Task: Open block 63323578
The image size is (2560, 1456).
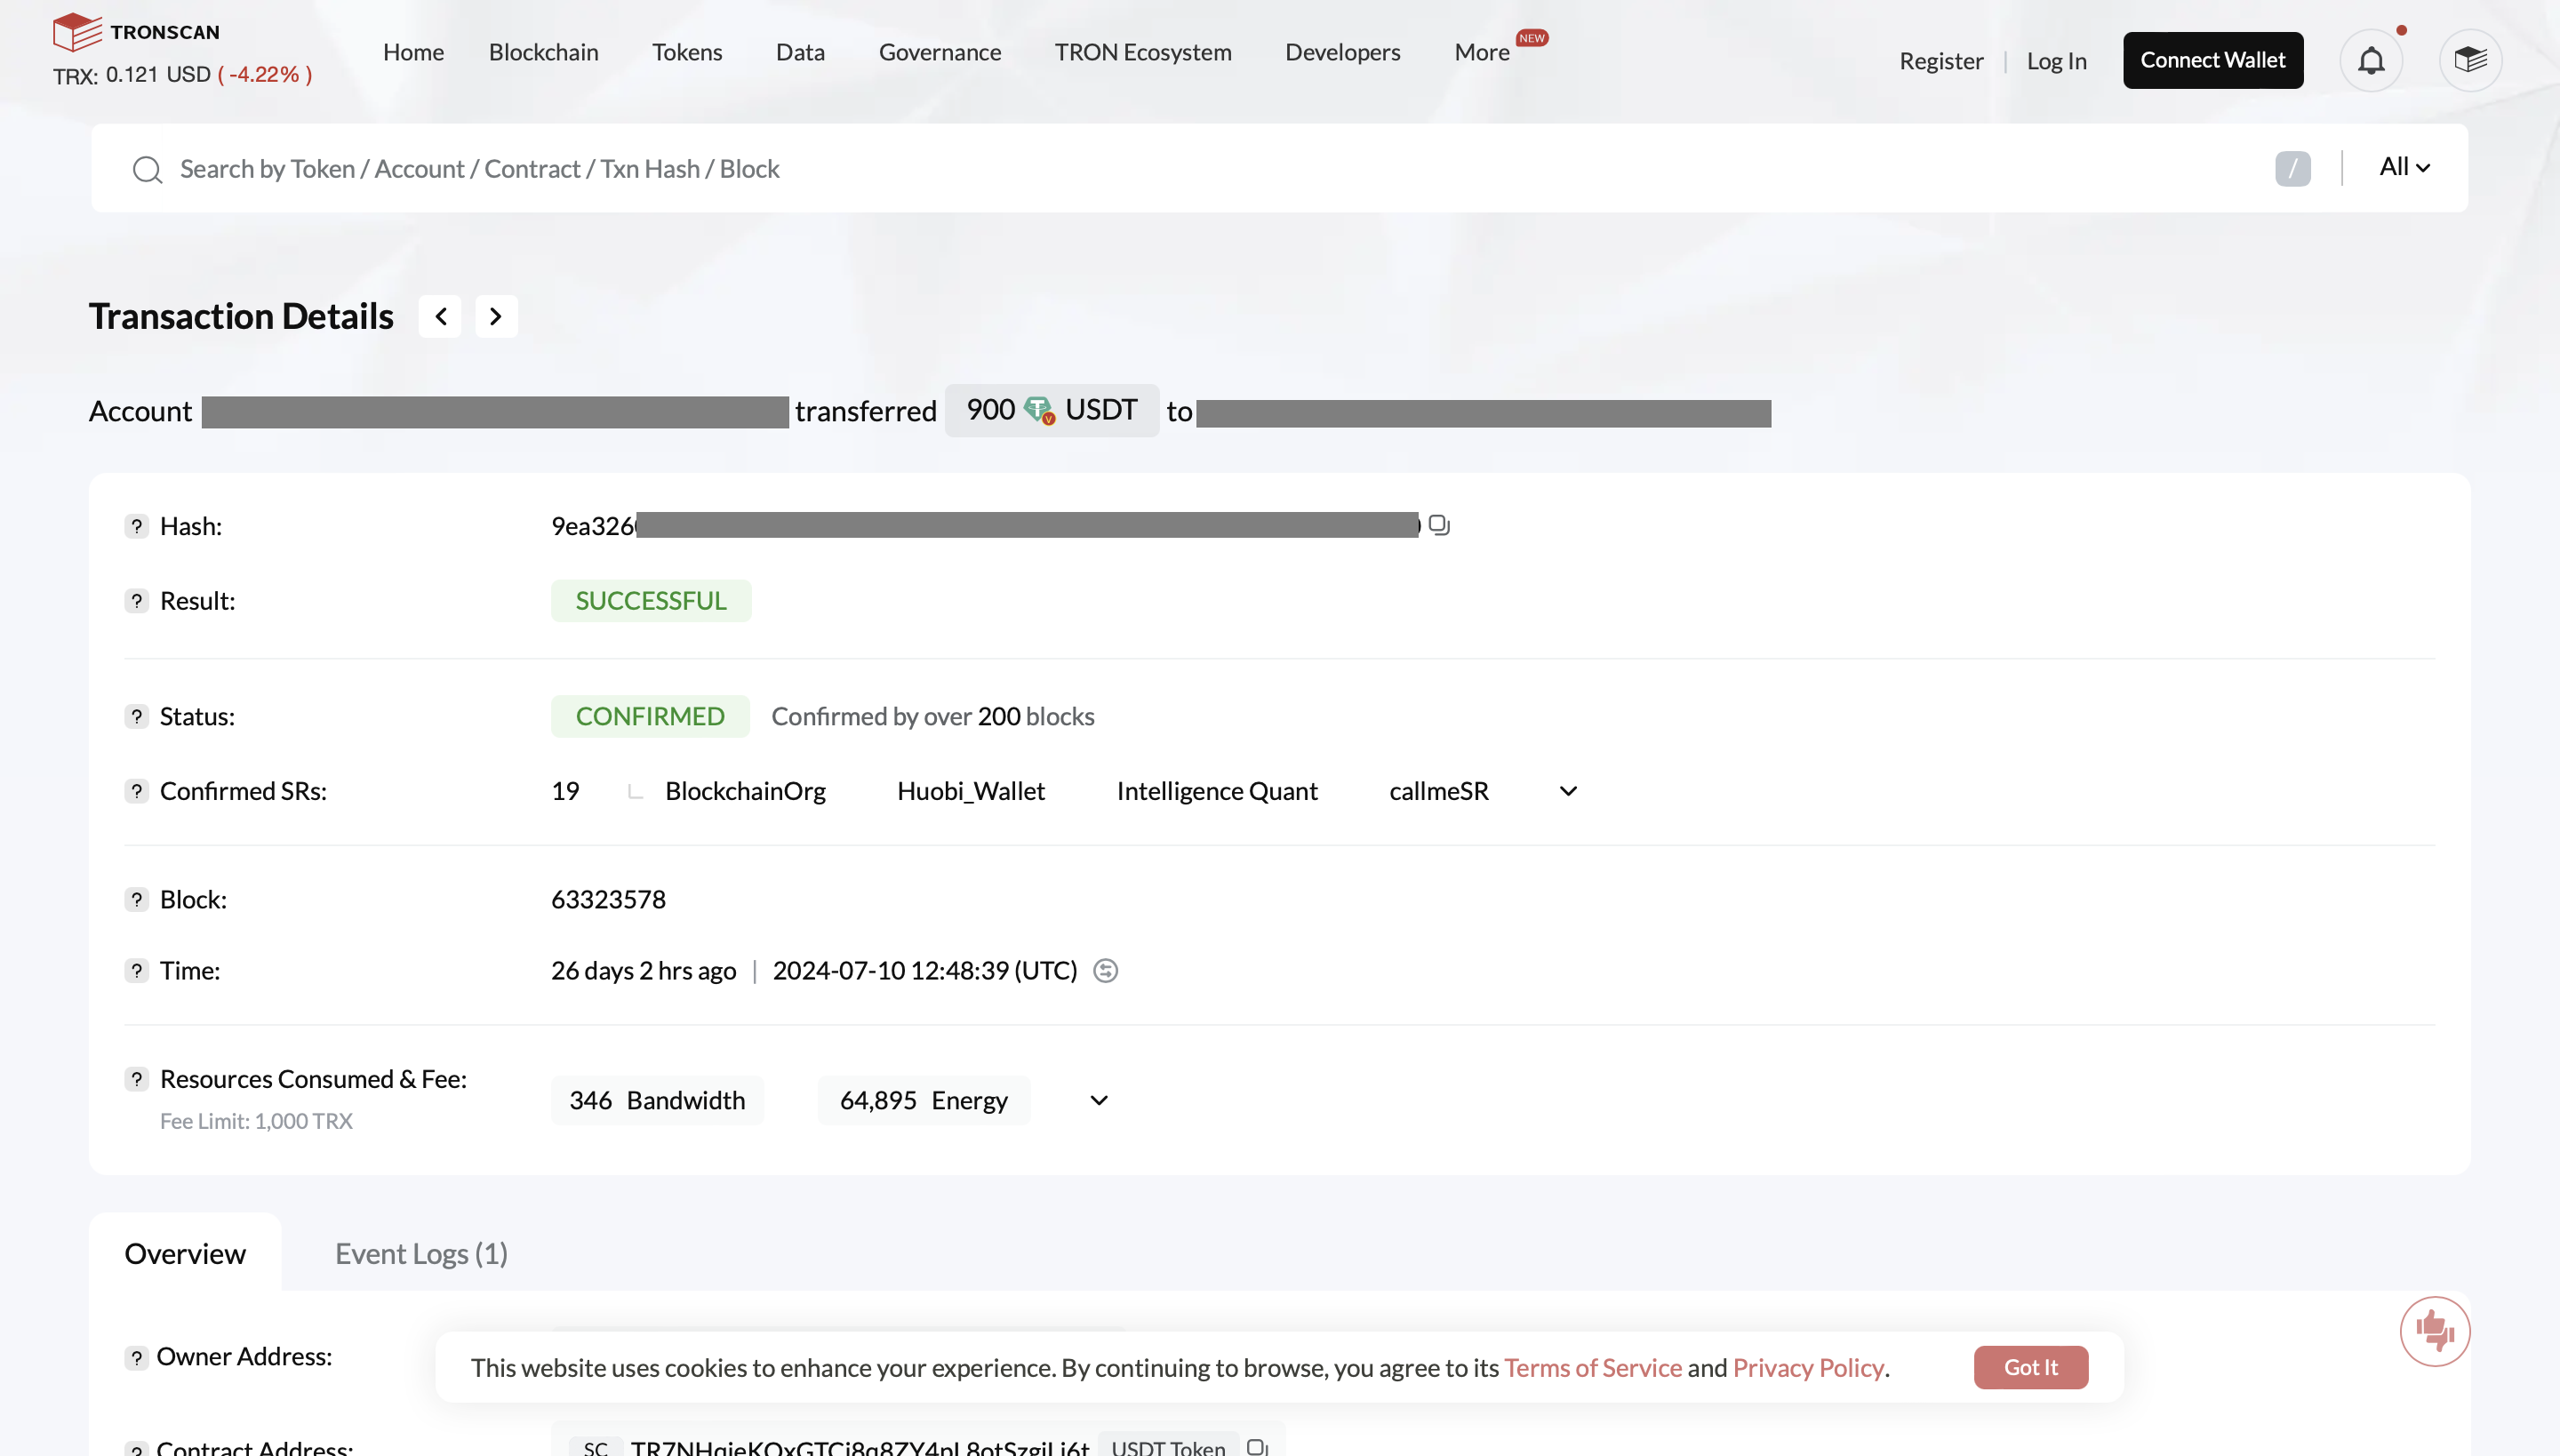Action: pyautogui.click(x=608, y=899)
